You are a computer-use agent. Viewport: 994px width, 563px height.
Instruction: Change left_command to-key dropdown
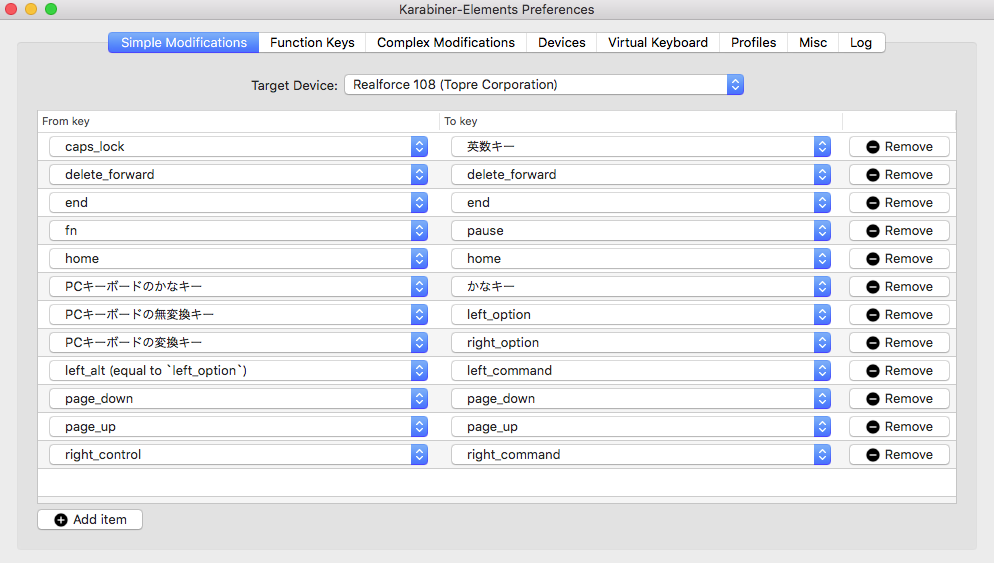(641, 370)
